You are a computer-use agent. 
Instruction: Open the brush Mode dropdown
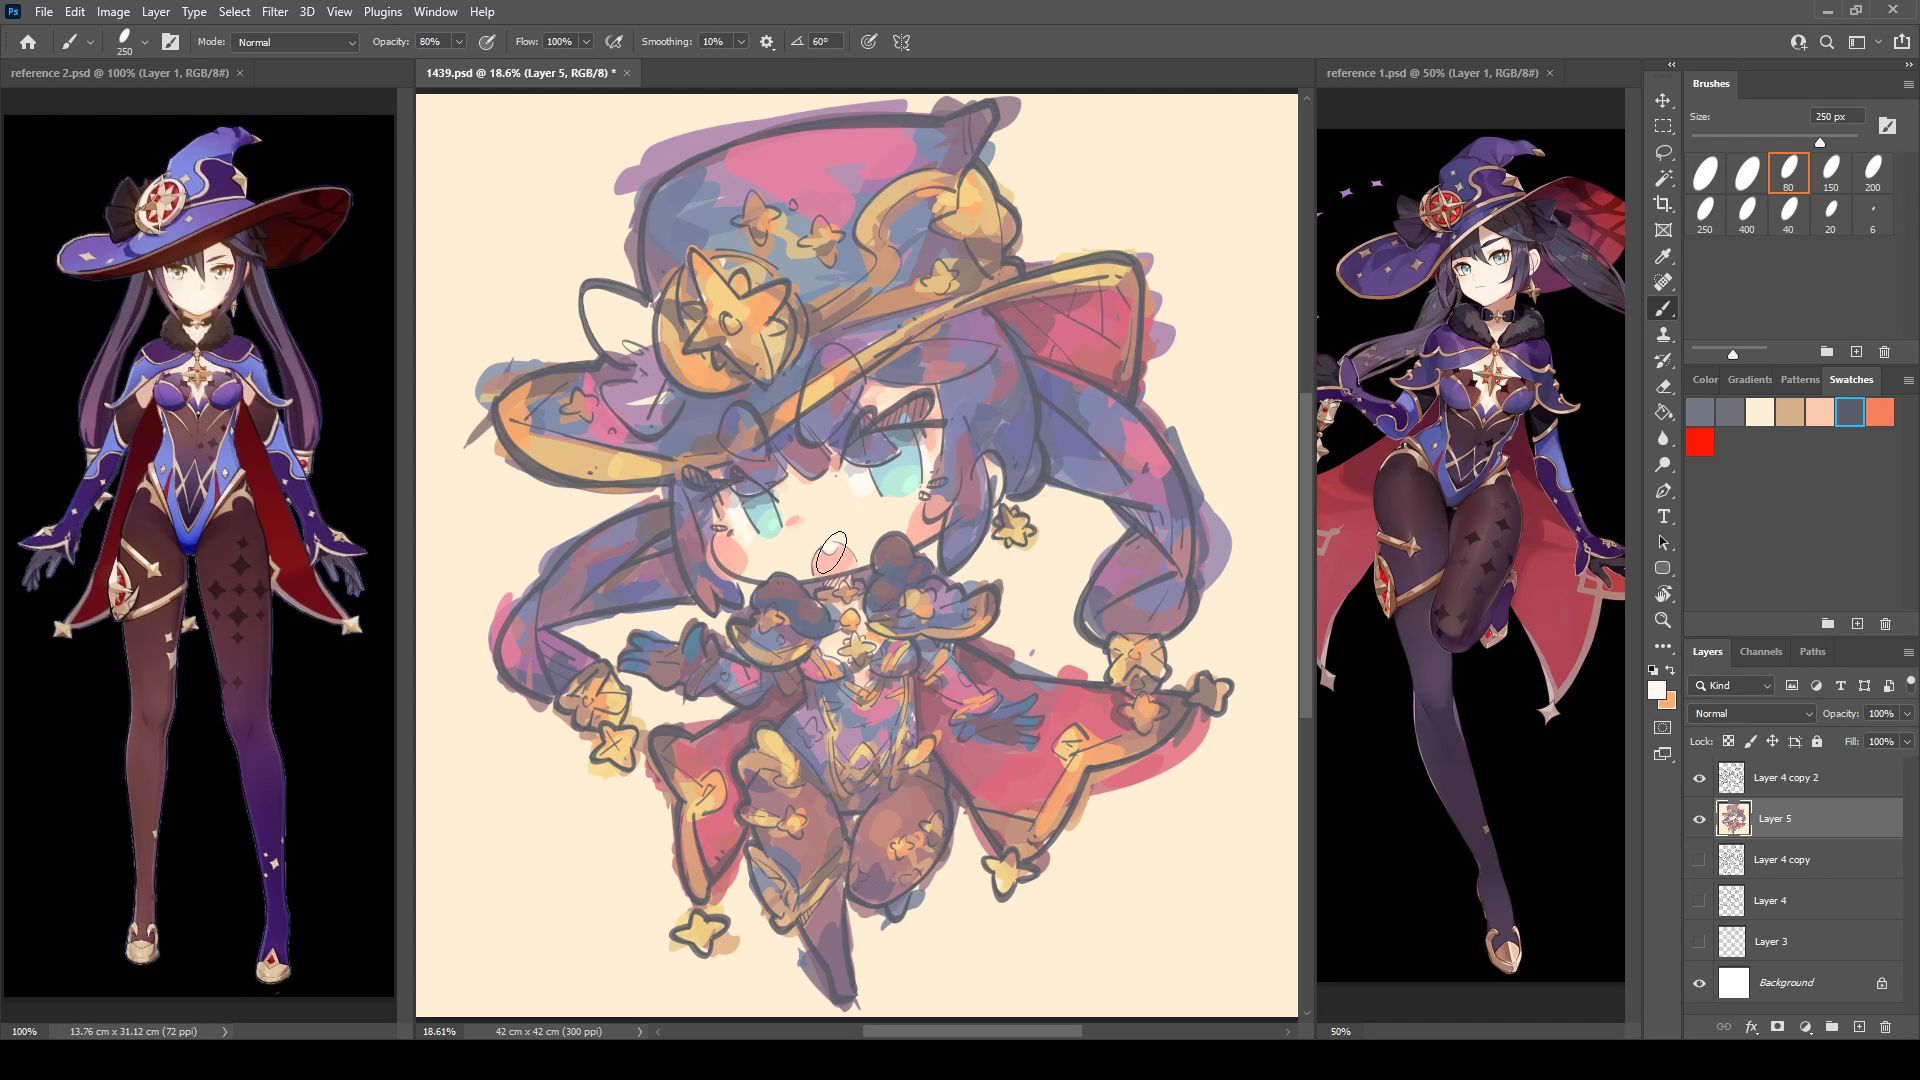[295, 42]
